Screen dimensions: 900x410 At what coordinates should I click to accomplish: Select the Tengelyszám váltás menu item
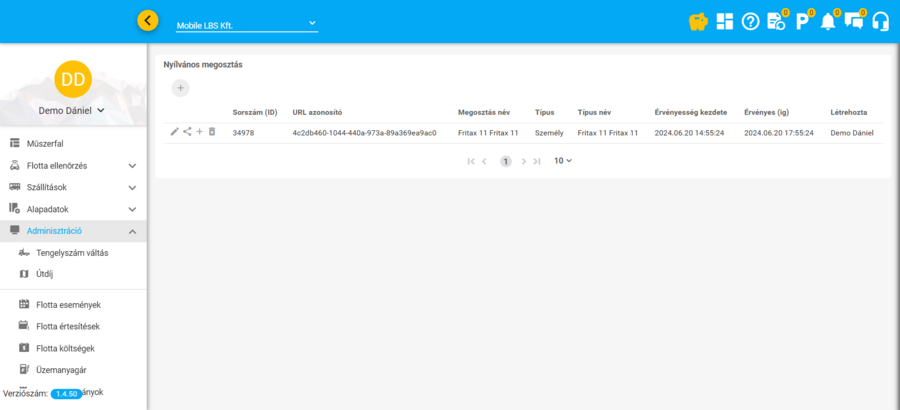[72, 253]
